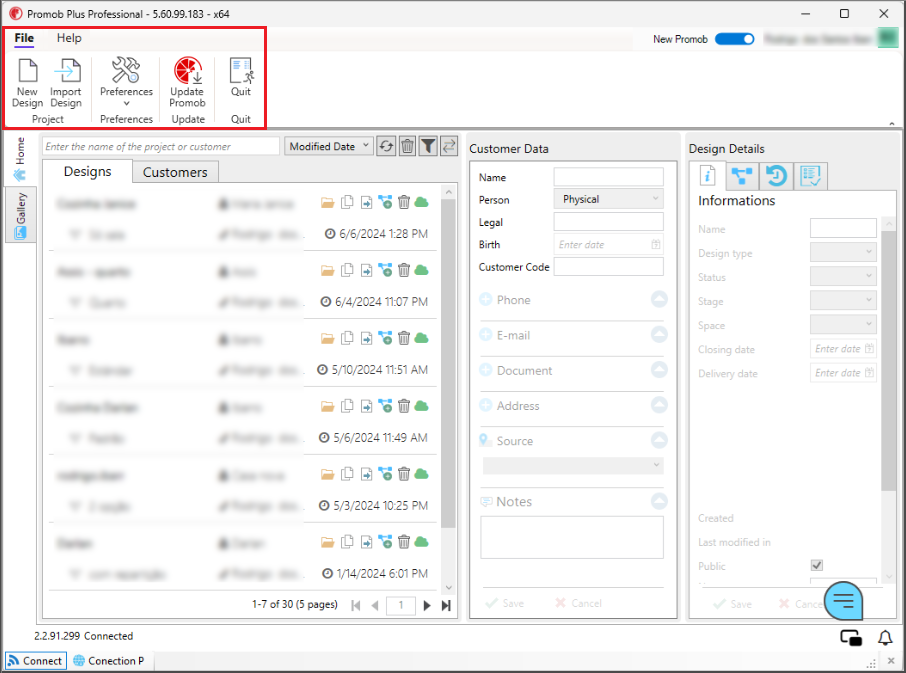Click share-tree icon for the 5/6/2024 design

pos(385,406)
